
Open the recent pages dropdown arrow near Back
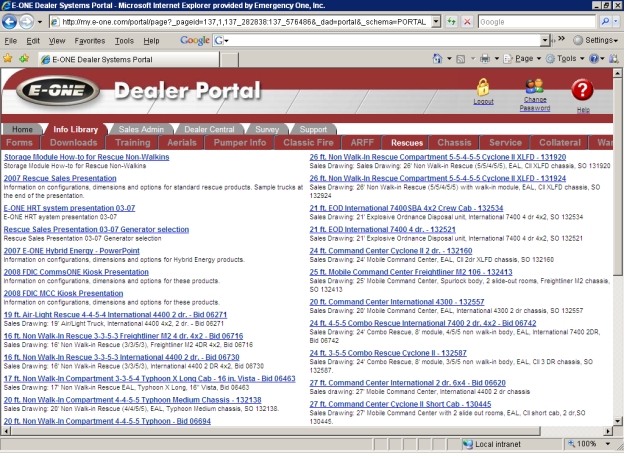point(40,22)
